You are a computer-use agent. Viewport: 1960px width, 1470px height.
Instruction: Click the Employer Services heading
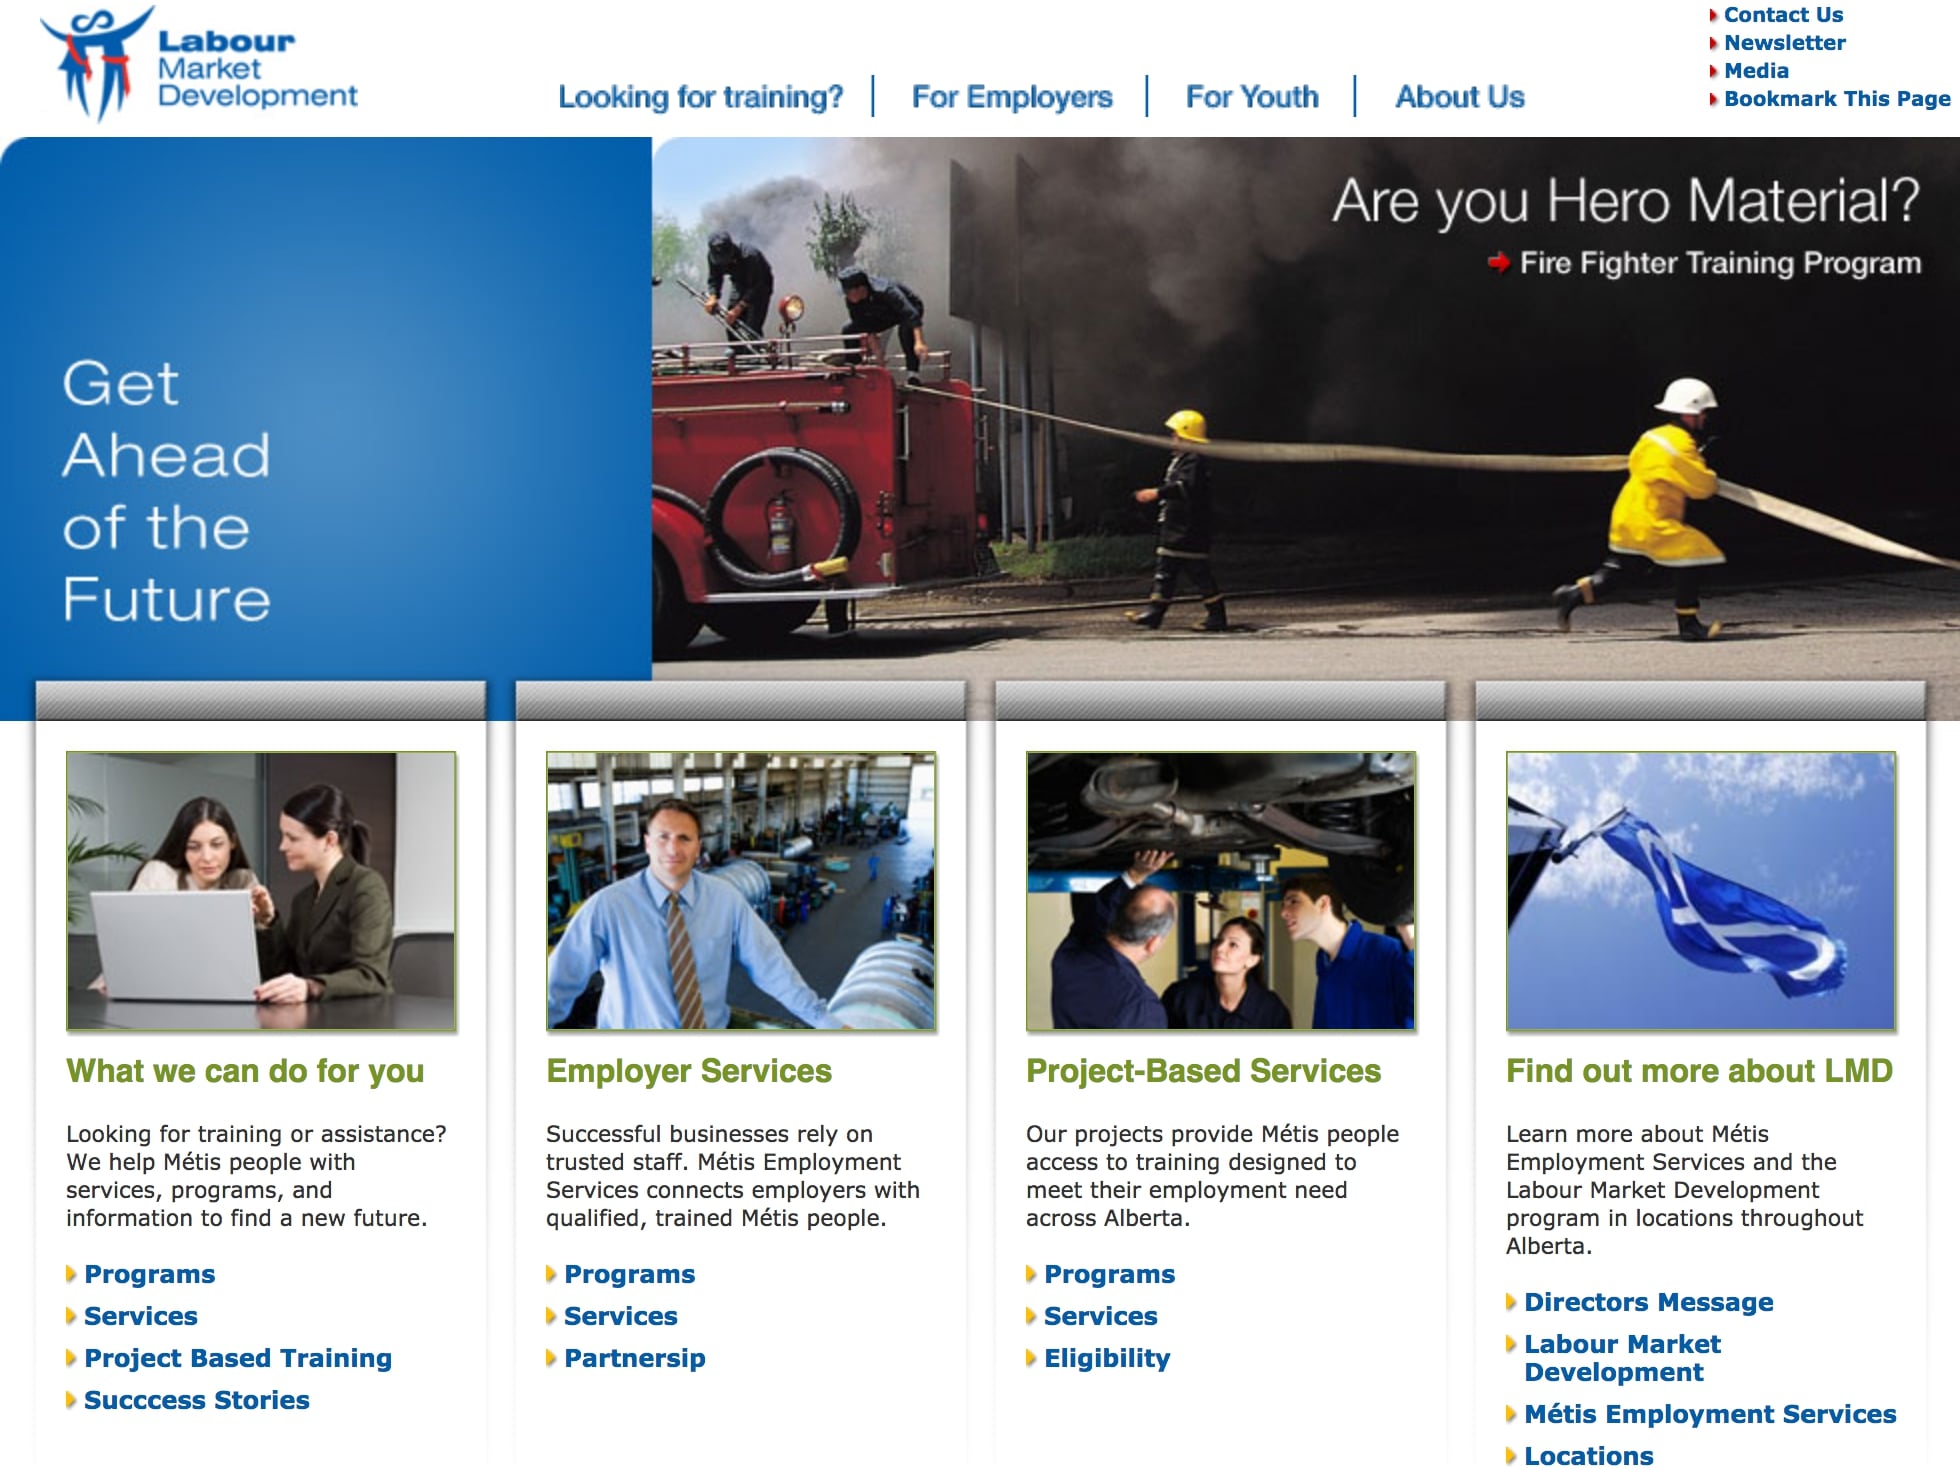pyautogui.click(x=689, y=1071)
